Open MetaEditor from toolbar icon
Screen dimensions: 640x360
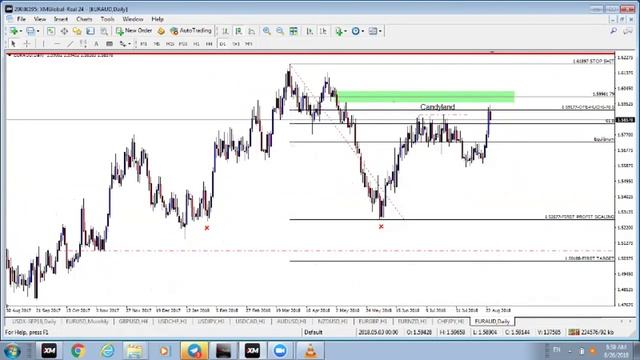(x=161, y=31)
